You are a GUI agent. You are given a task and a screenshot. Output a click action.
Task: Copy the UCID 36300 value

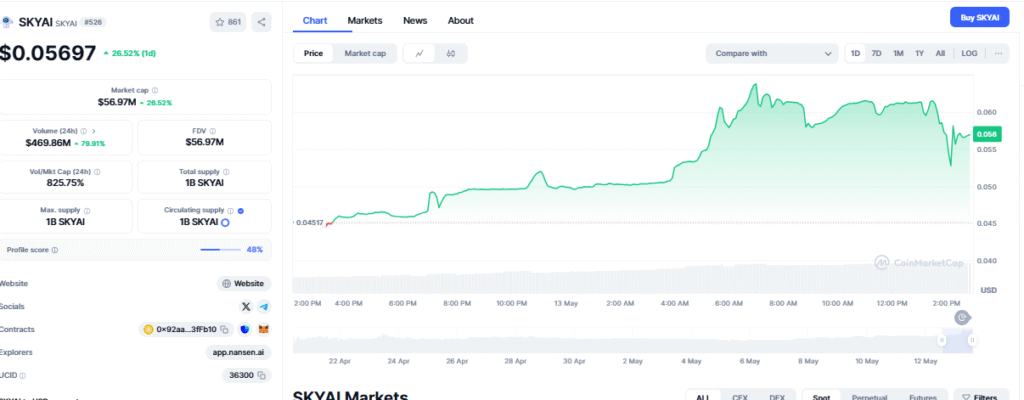[261, 375]
